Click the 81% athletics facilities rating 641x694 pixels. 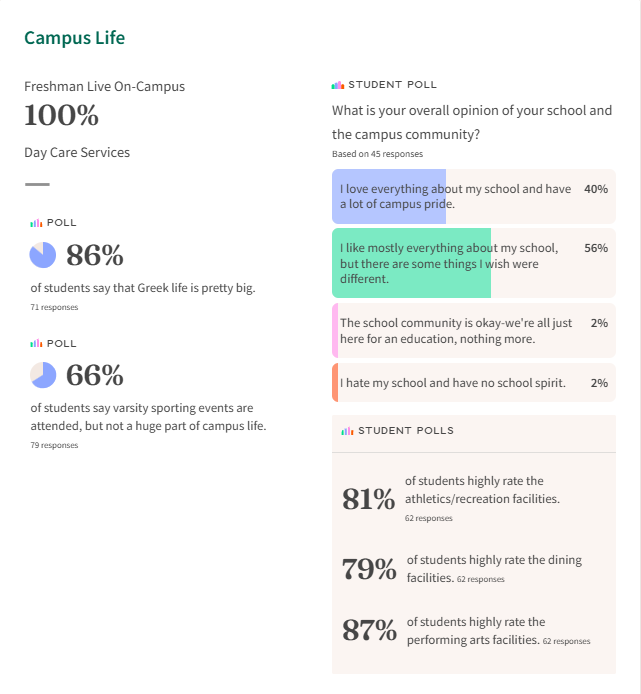click(369, 499)
